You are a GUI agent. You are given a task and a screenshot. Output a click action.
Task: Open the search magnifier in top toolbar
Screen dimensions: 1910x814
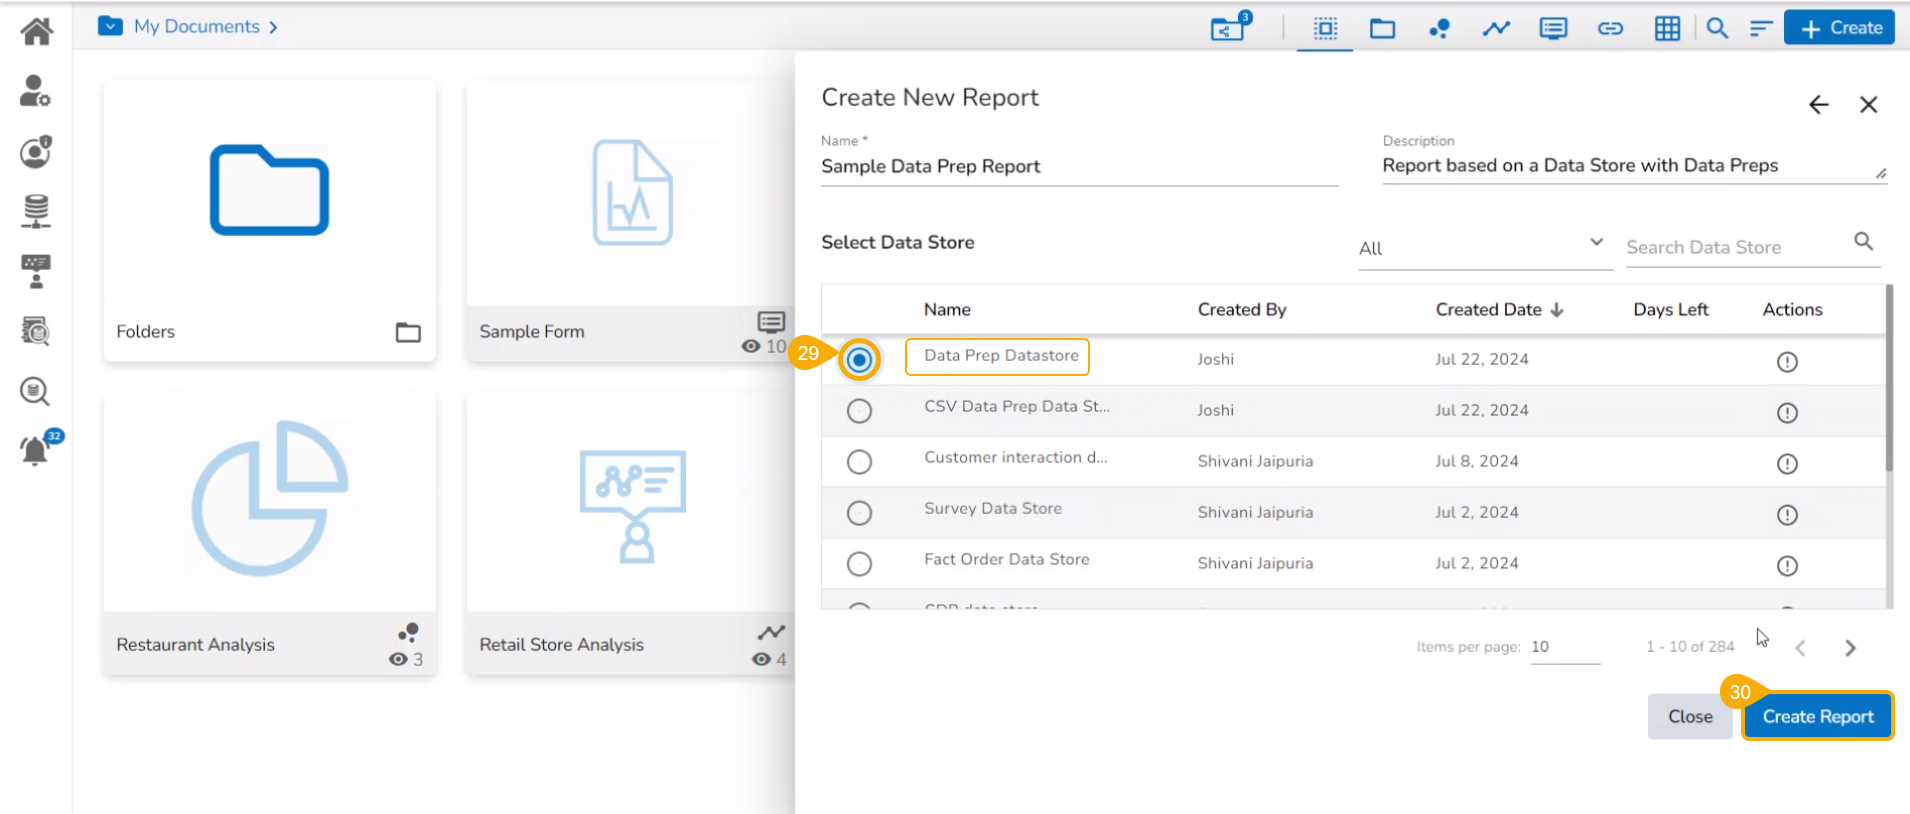click(x=1716, y=29)
